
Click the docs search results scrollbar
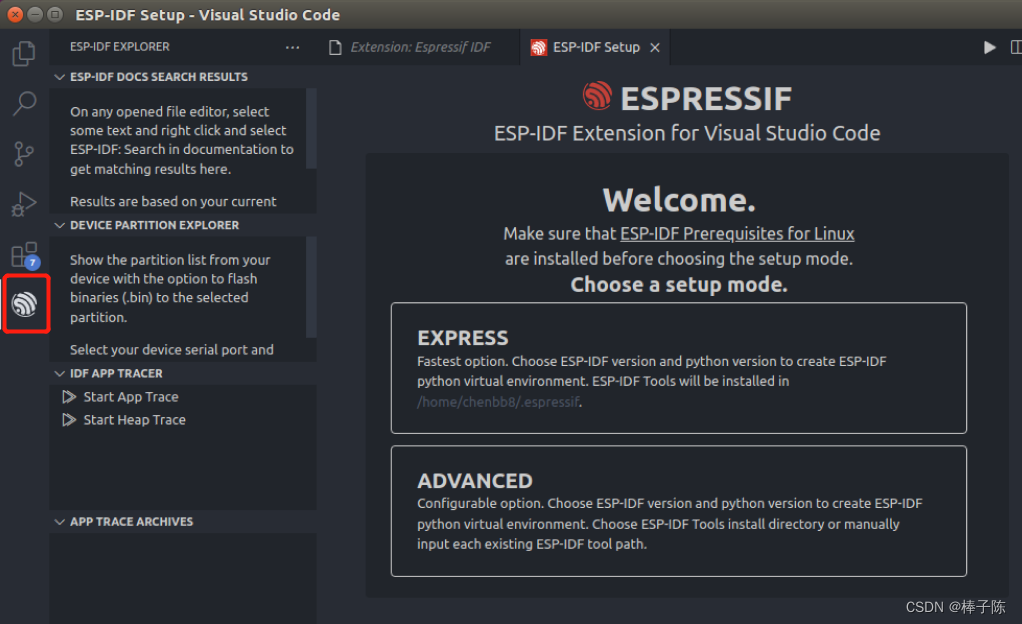tap(311, 128)
